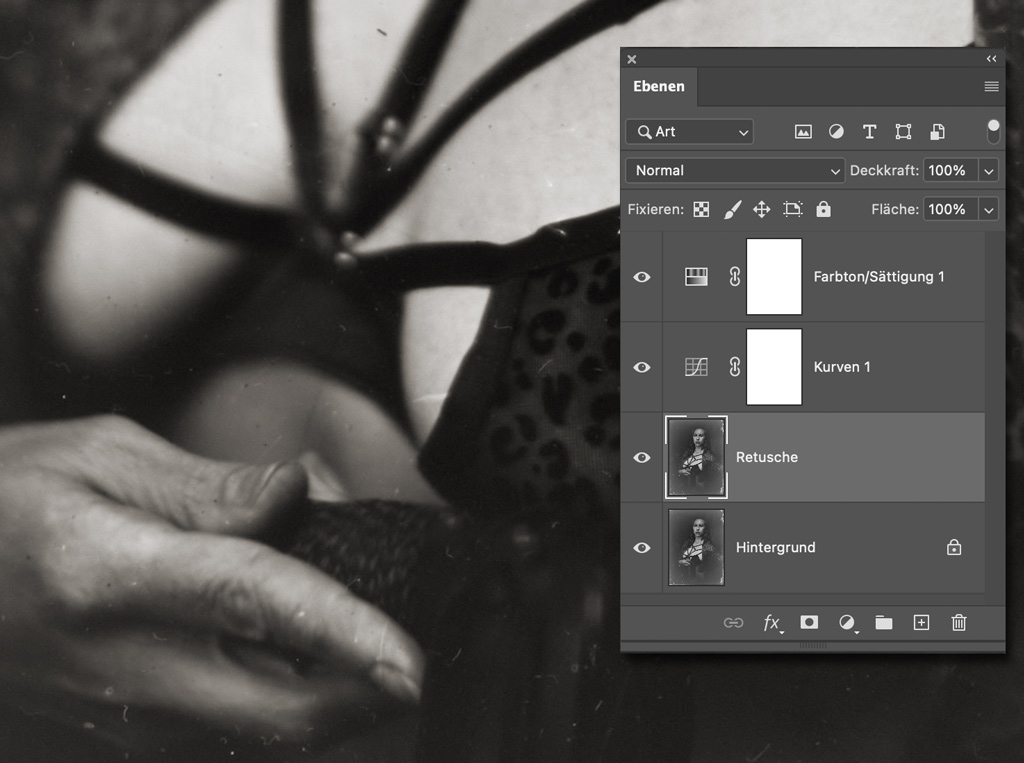Hide the Kurven 1 layer
This screenshot has height=763, width=1024.
click(642, 367)
